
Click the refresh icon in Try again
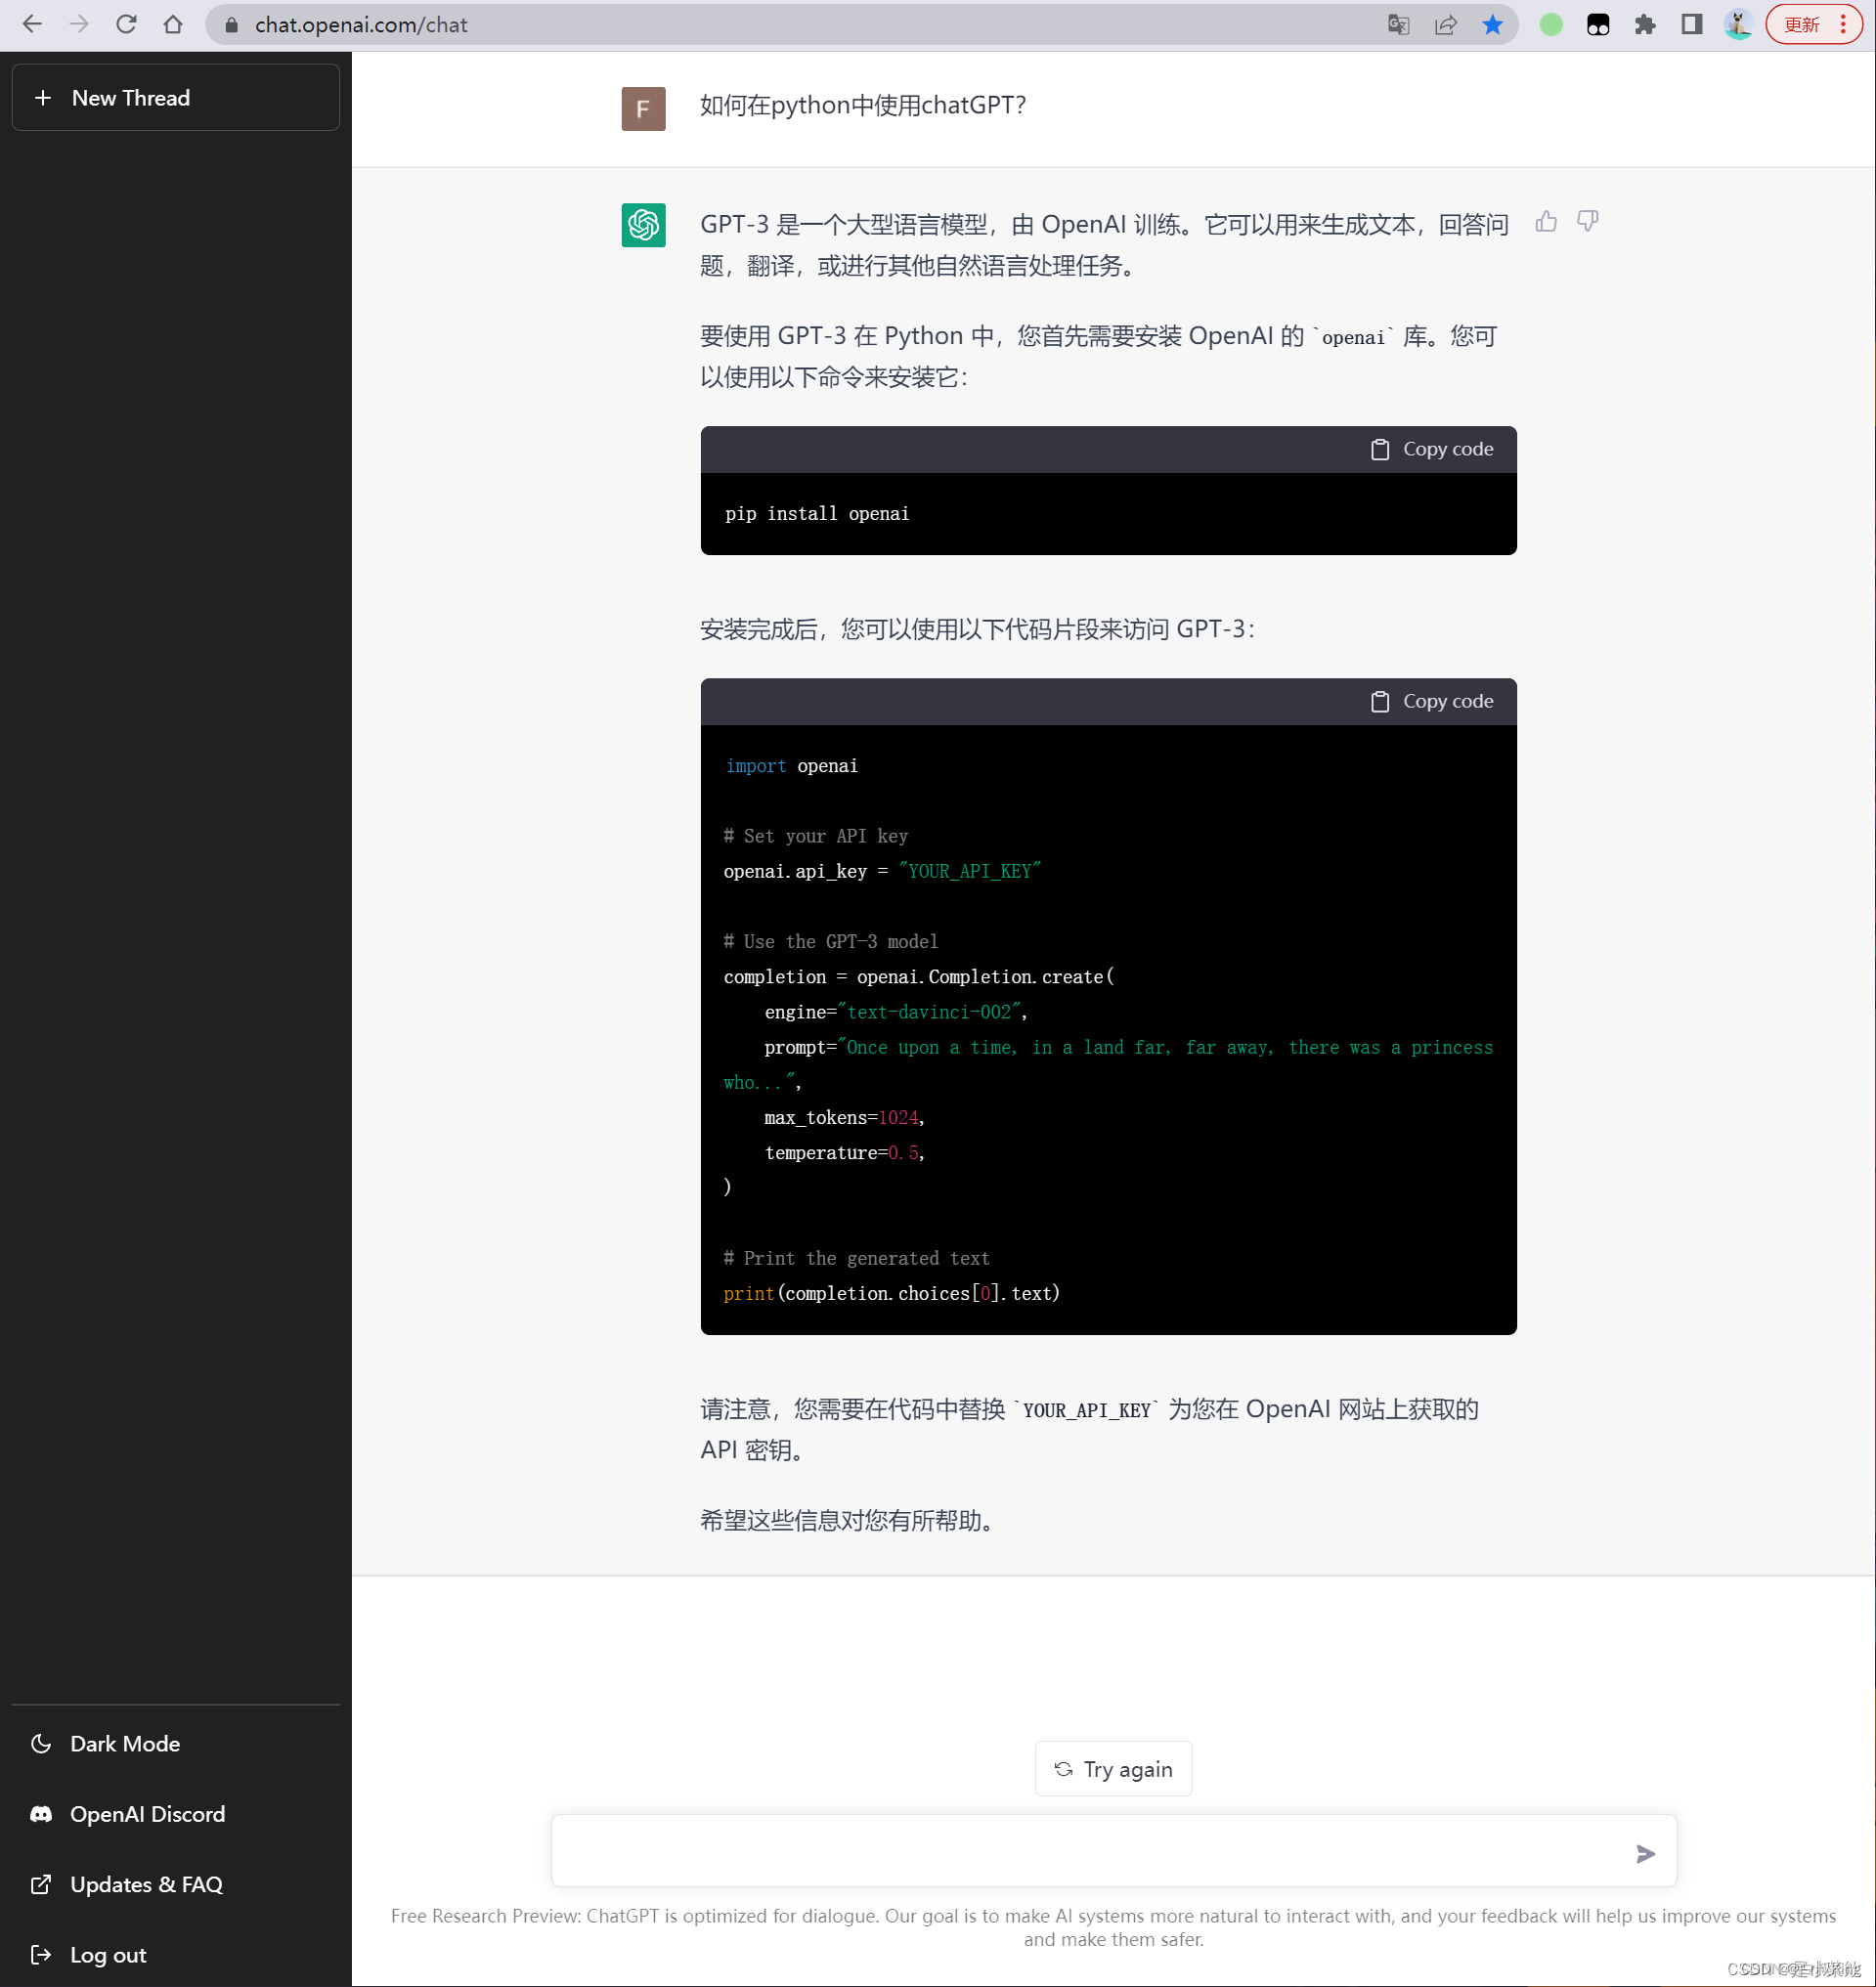1063,1769
